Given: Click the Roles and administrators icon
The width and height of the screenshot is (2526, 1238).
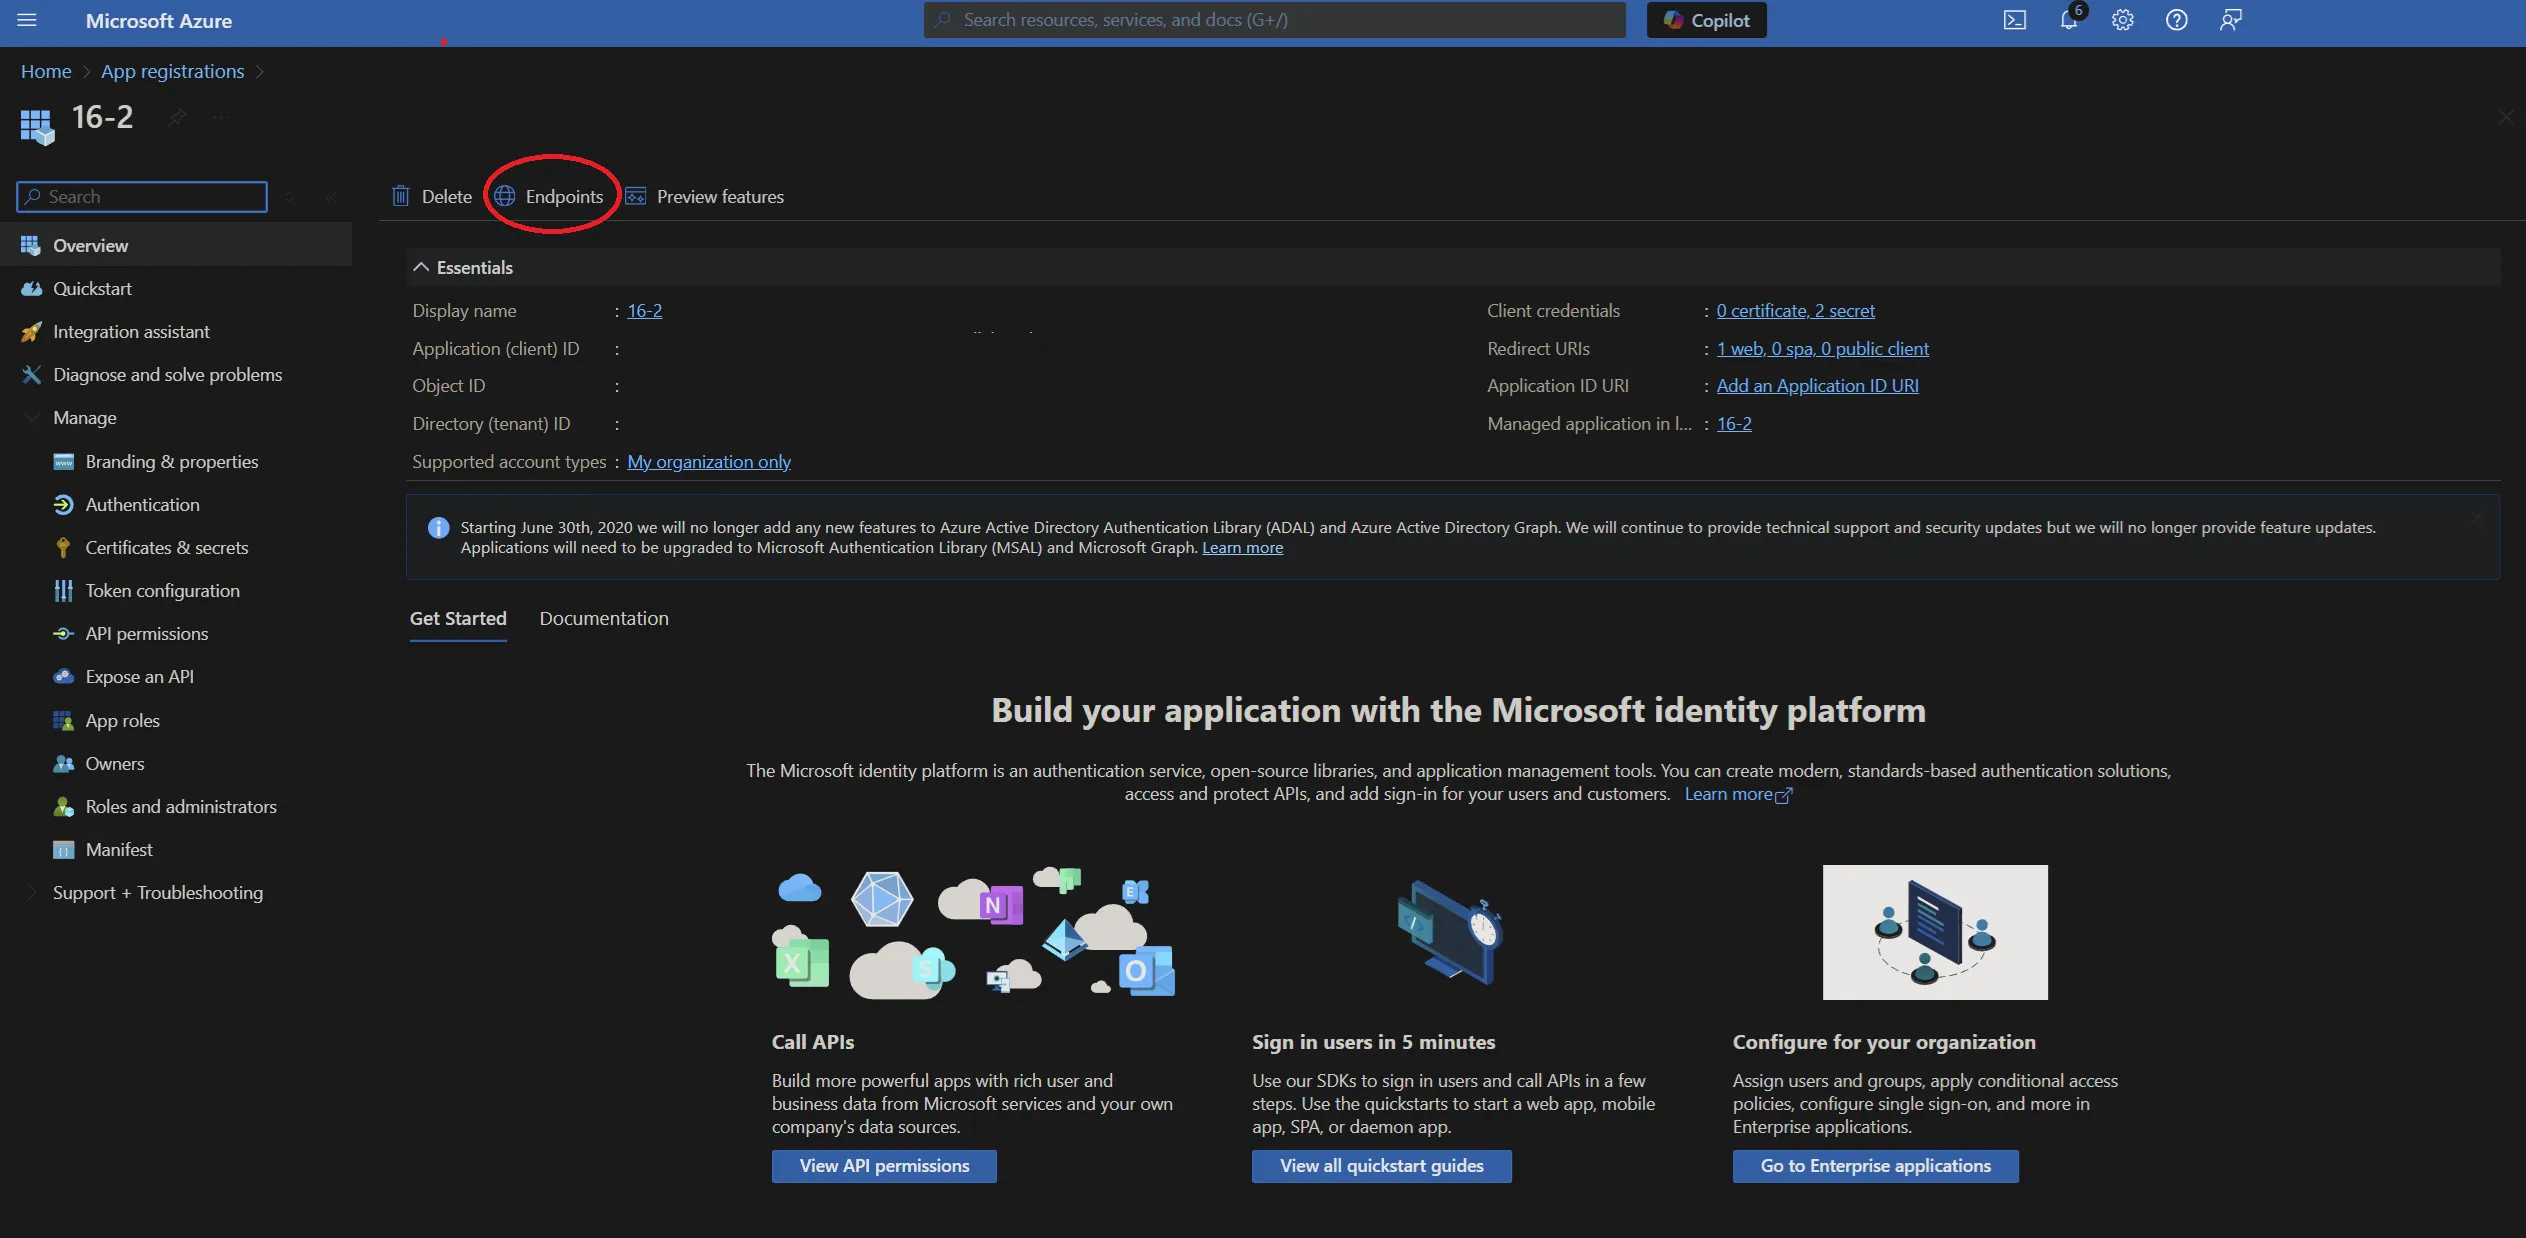Looking at the screenshot, I should [x=63, y=807].
